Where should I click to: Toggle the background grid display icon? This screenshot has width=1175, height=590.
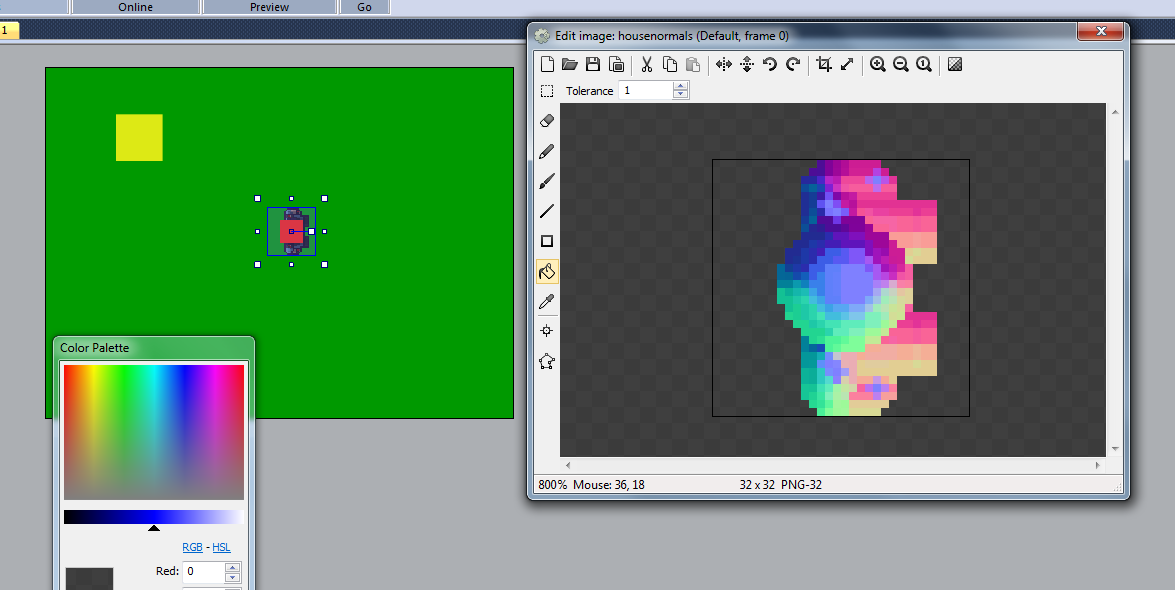[955, 64]
